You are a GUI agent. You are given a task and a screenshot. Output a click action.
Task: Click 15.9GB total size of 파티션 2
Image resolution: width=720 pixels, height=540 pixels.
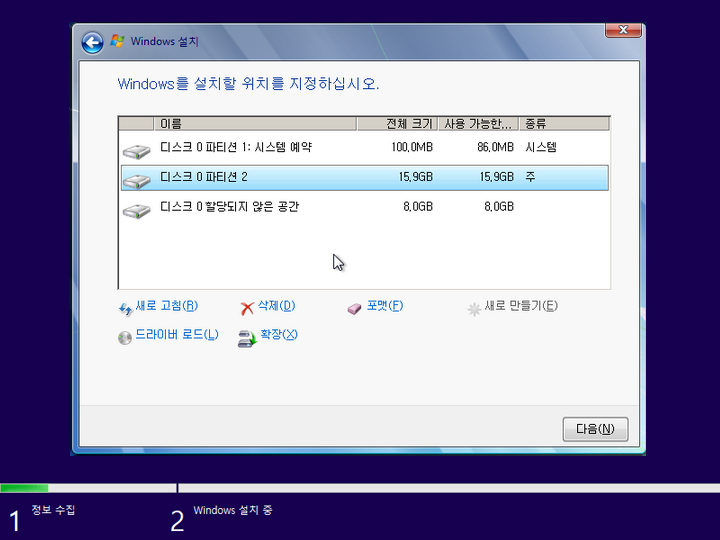pyautogui.click(x=416, y=177)
